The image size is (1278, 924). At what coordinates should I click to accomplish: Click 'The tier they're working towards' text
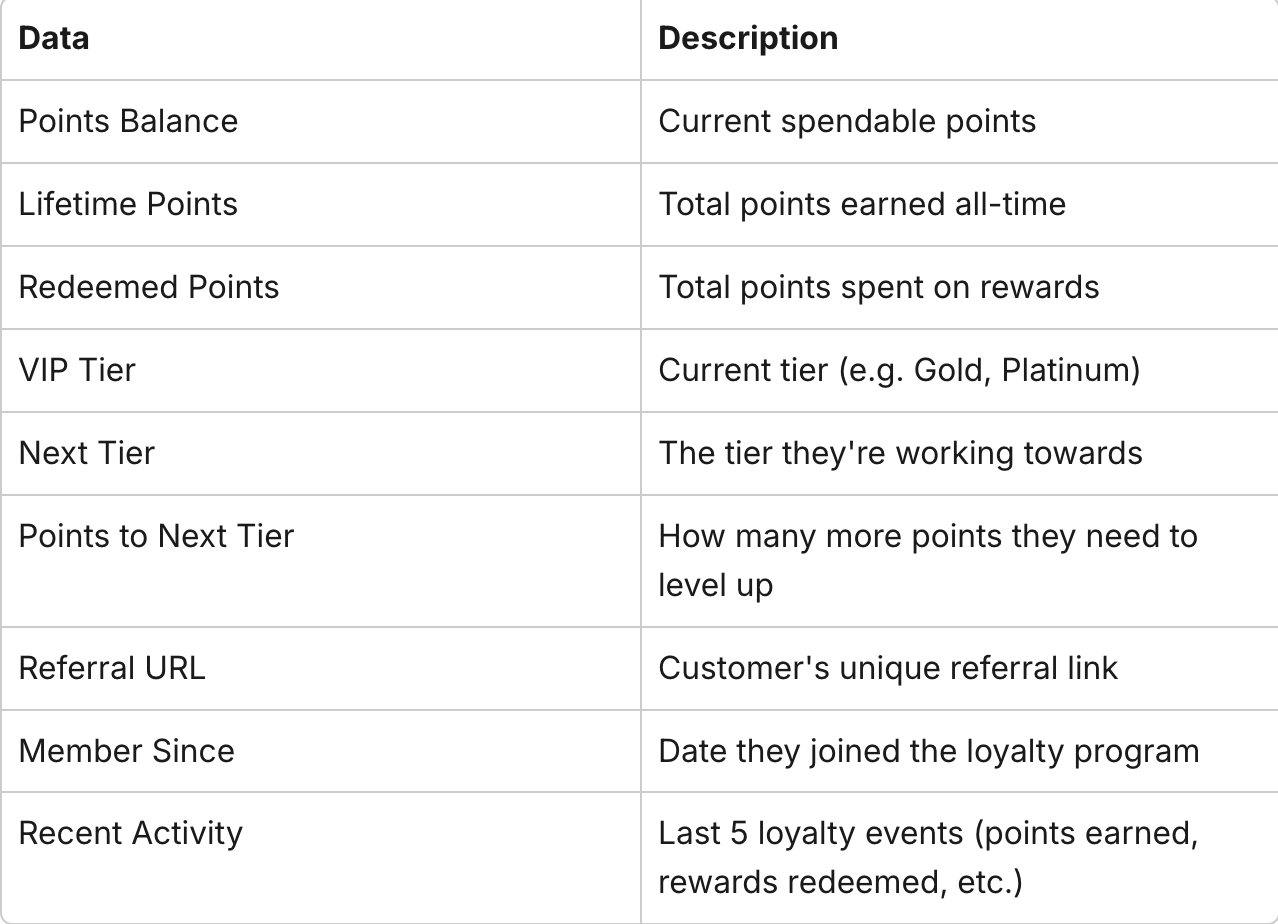point(900,453)
